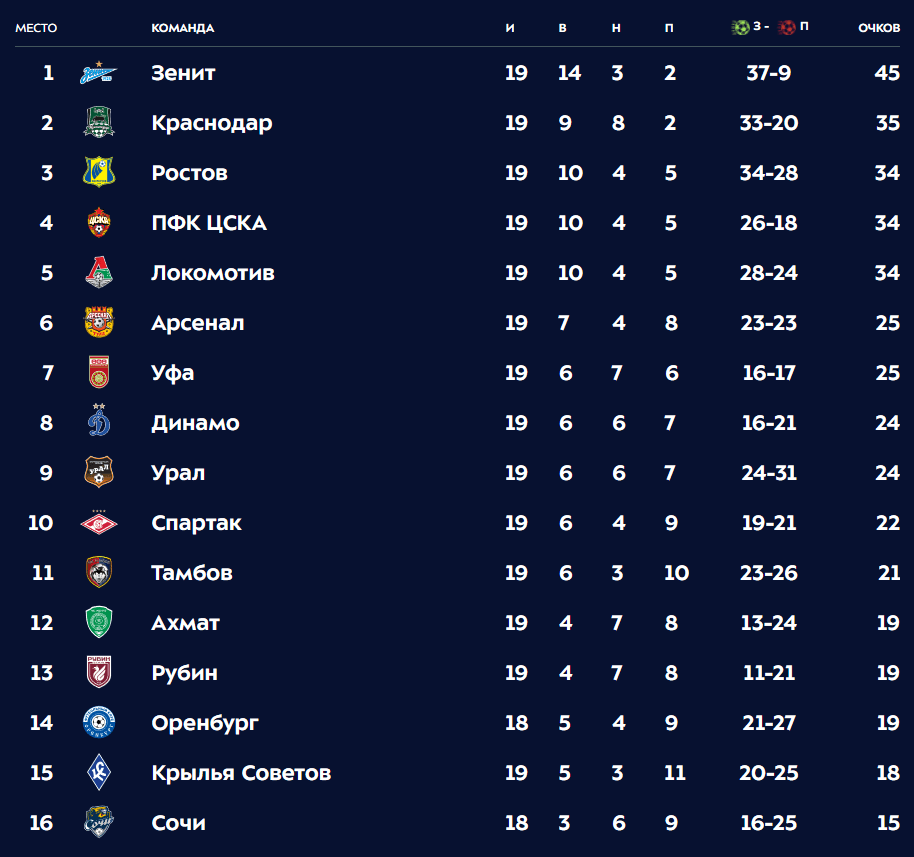Click the red goals-conceded ball icon

(x=786, y=27)
